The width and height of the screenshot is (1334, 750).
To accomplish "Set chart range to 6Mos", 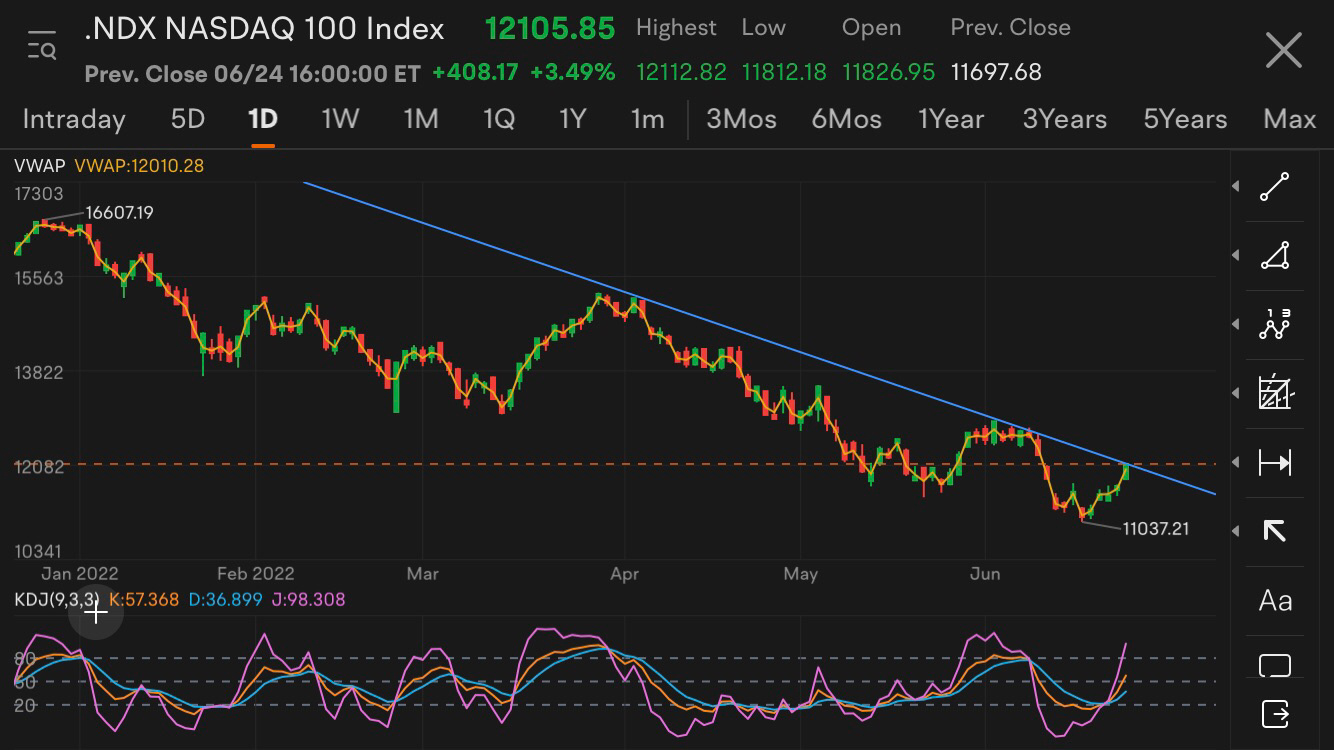I will 846,119.
